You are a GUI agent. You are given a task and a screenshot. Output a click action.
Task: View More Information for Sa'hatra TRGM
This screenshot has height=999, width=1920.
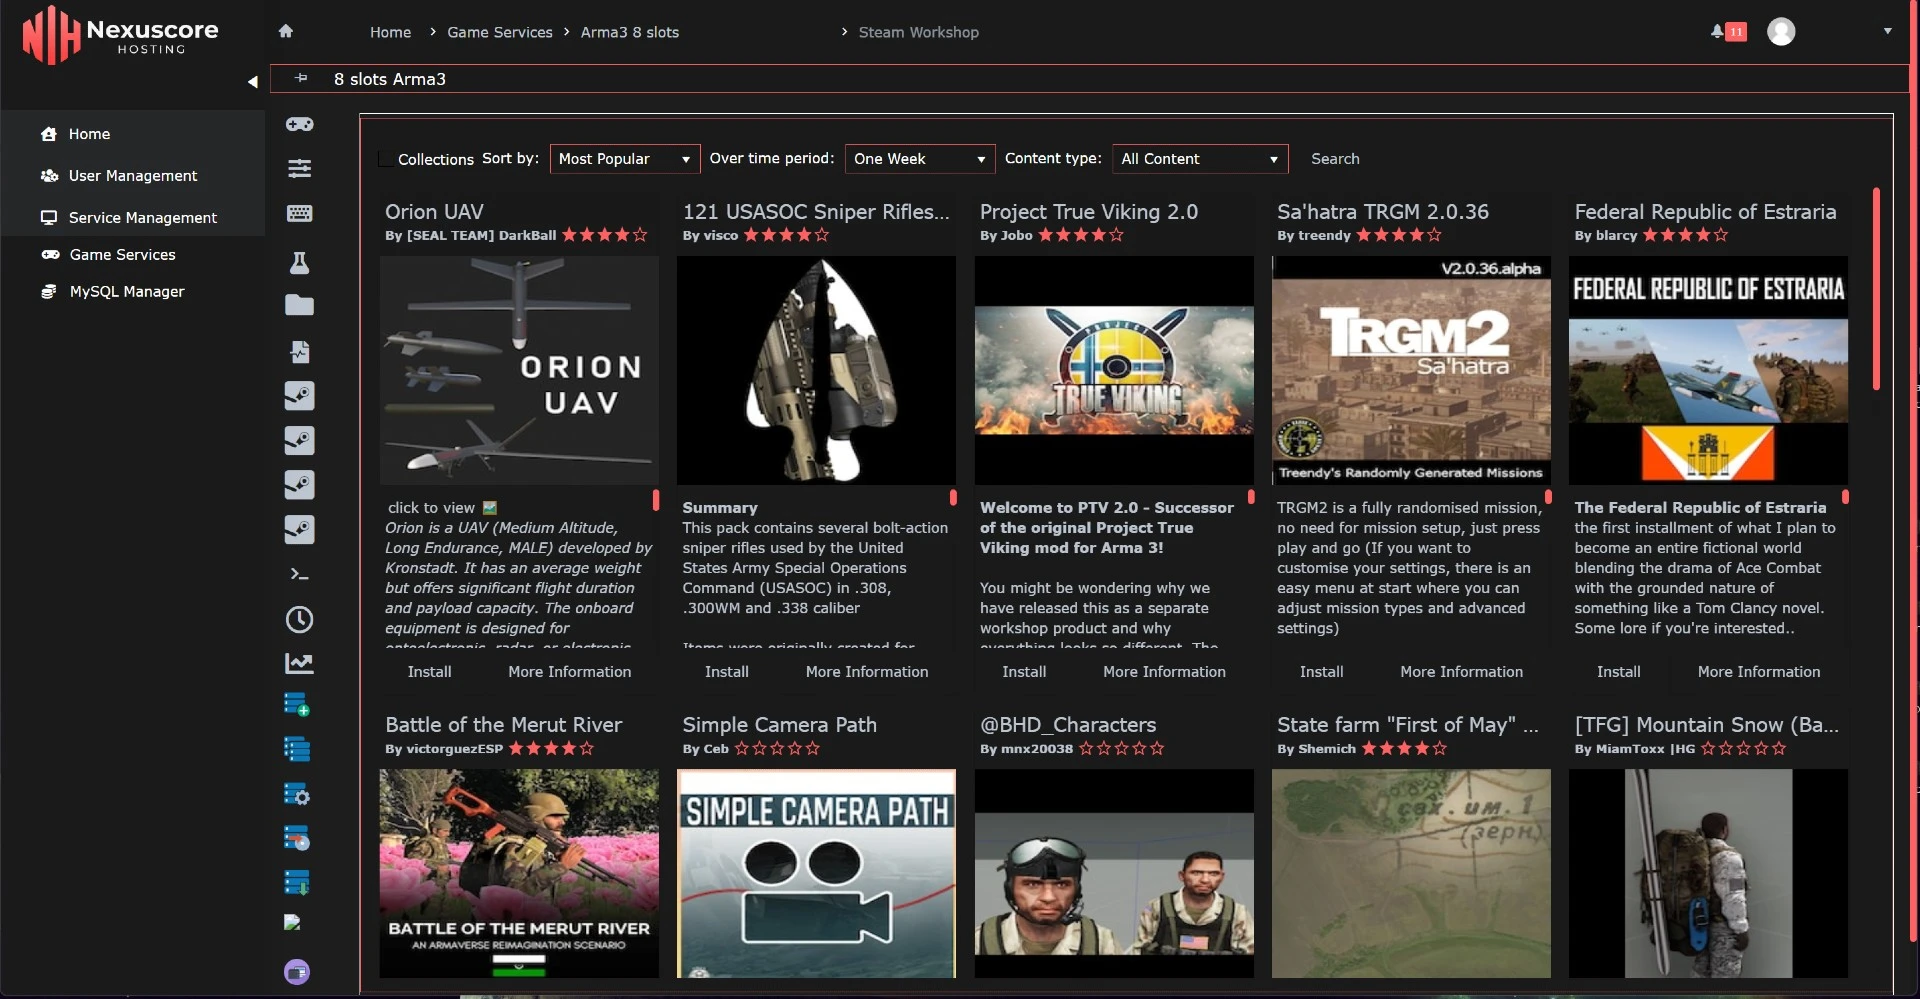(1461, 672)
